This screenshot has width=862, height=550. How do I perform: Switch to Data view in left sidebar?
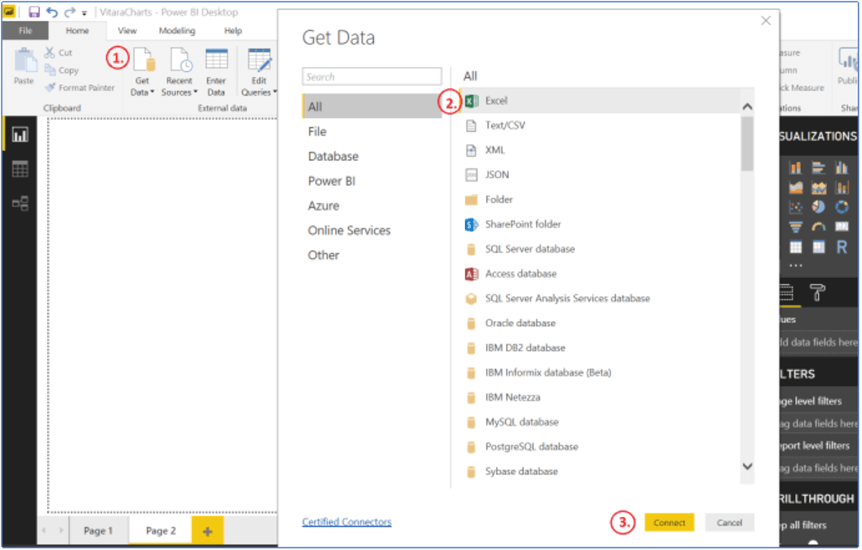tap(20, 169)
